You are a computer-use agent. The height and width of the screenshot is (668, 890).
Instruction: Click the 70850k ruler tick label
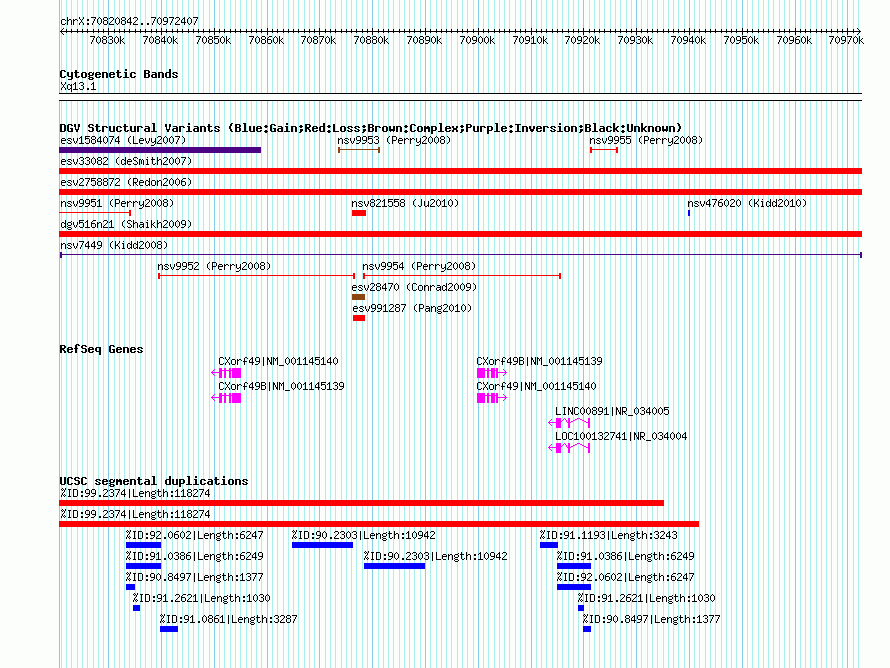pos(213,40)
